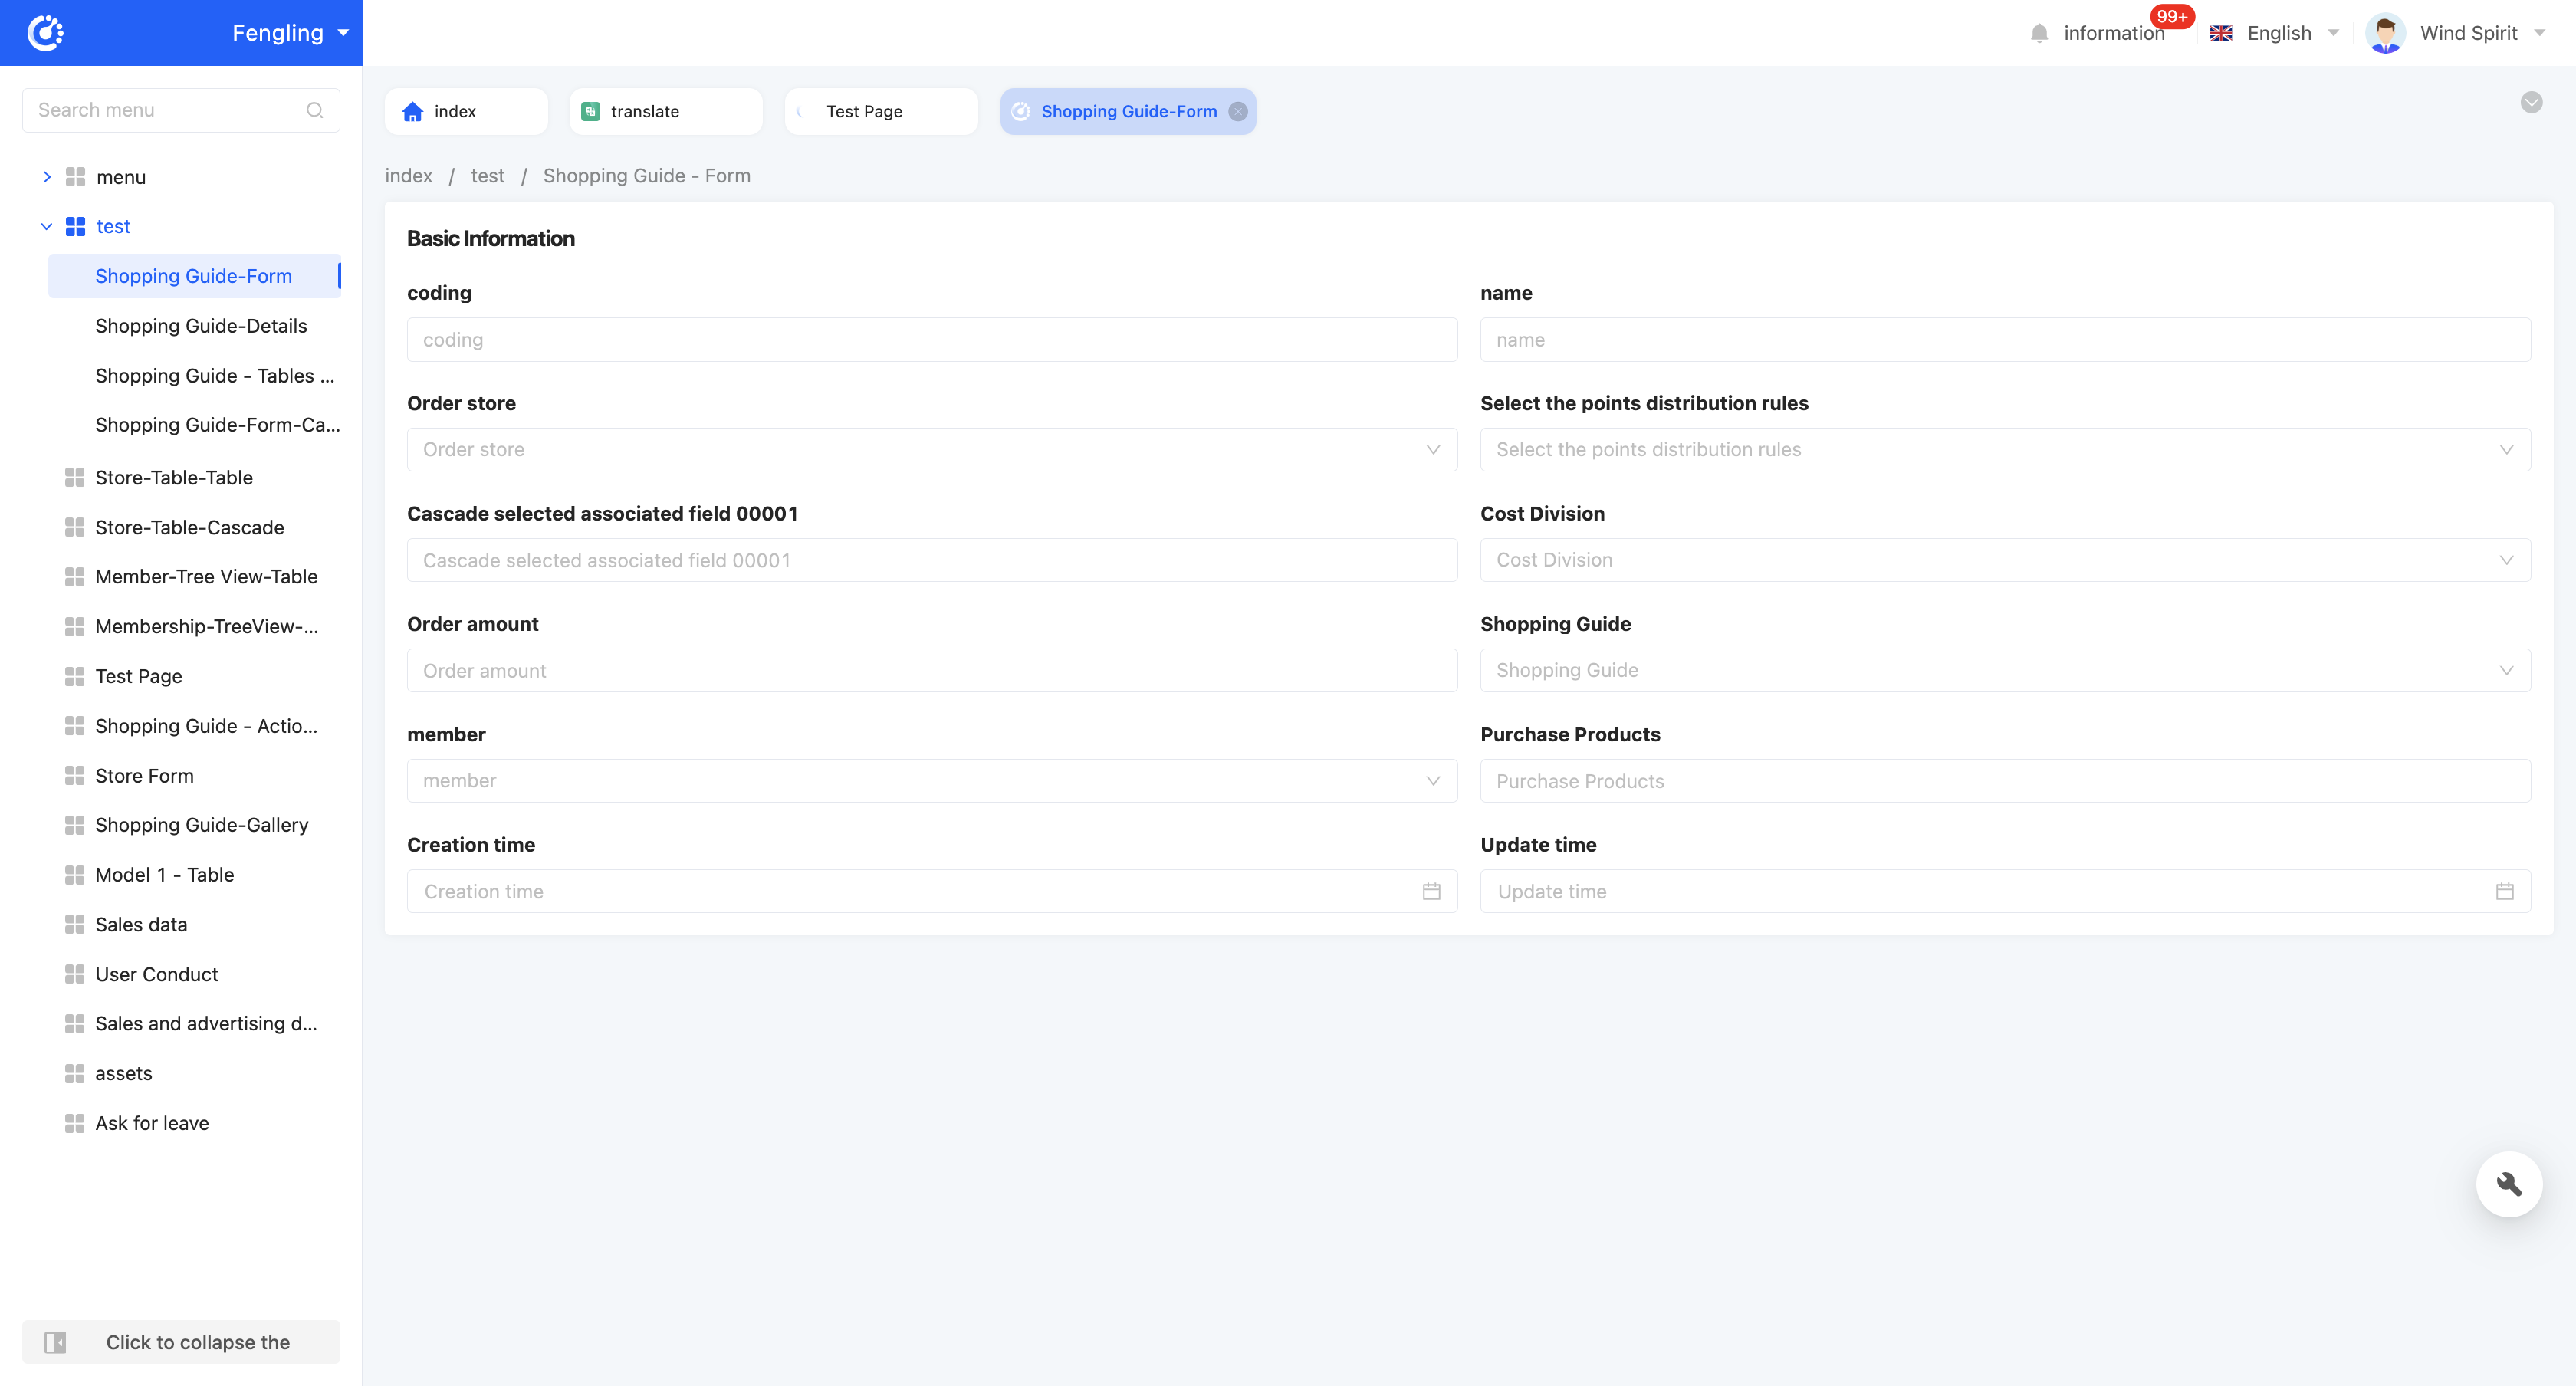Close the Shopping Guide-Form tab

(x=1238, y=111)
